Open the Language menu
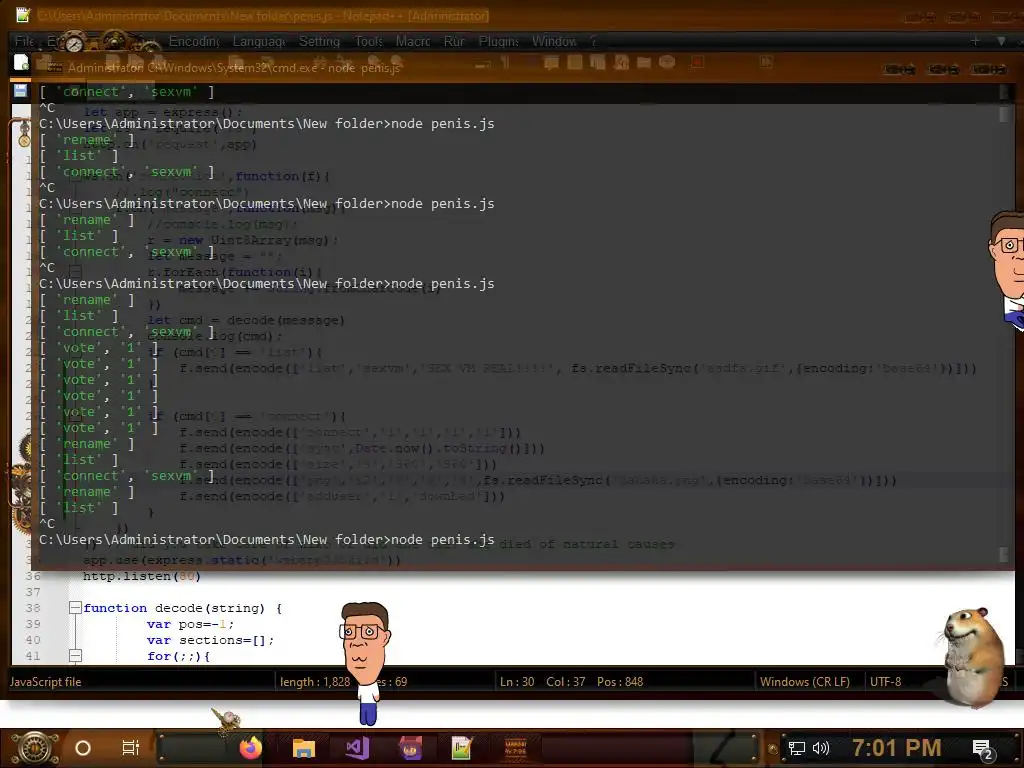Screen dimensions: 1024x768 tap(259, 41)
